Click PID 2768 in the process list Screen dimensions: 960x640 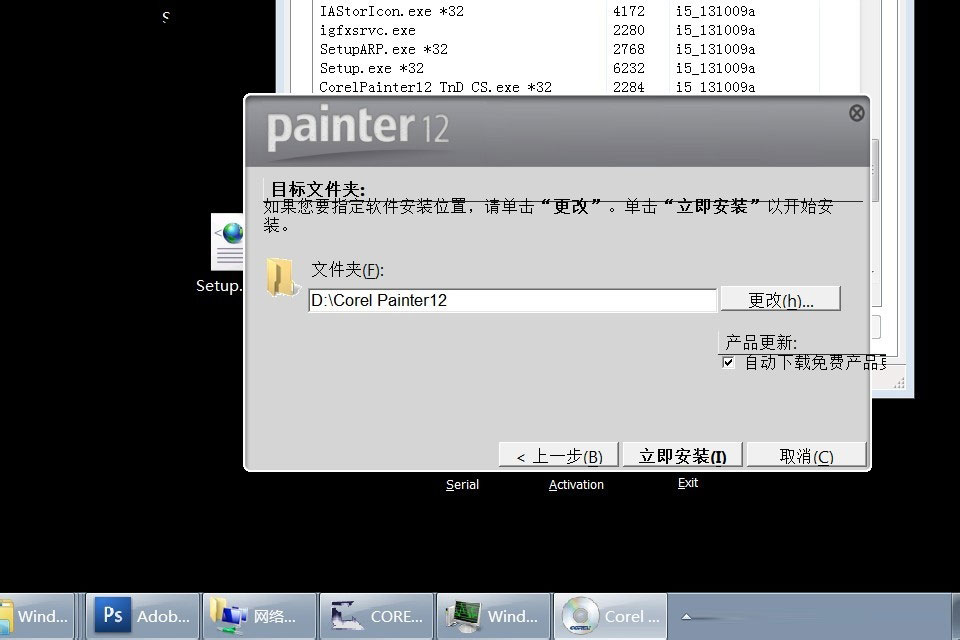coord(629,49)
